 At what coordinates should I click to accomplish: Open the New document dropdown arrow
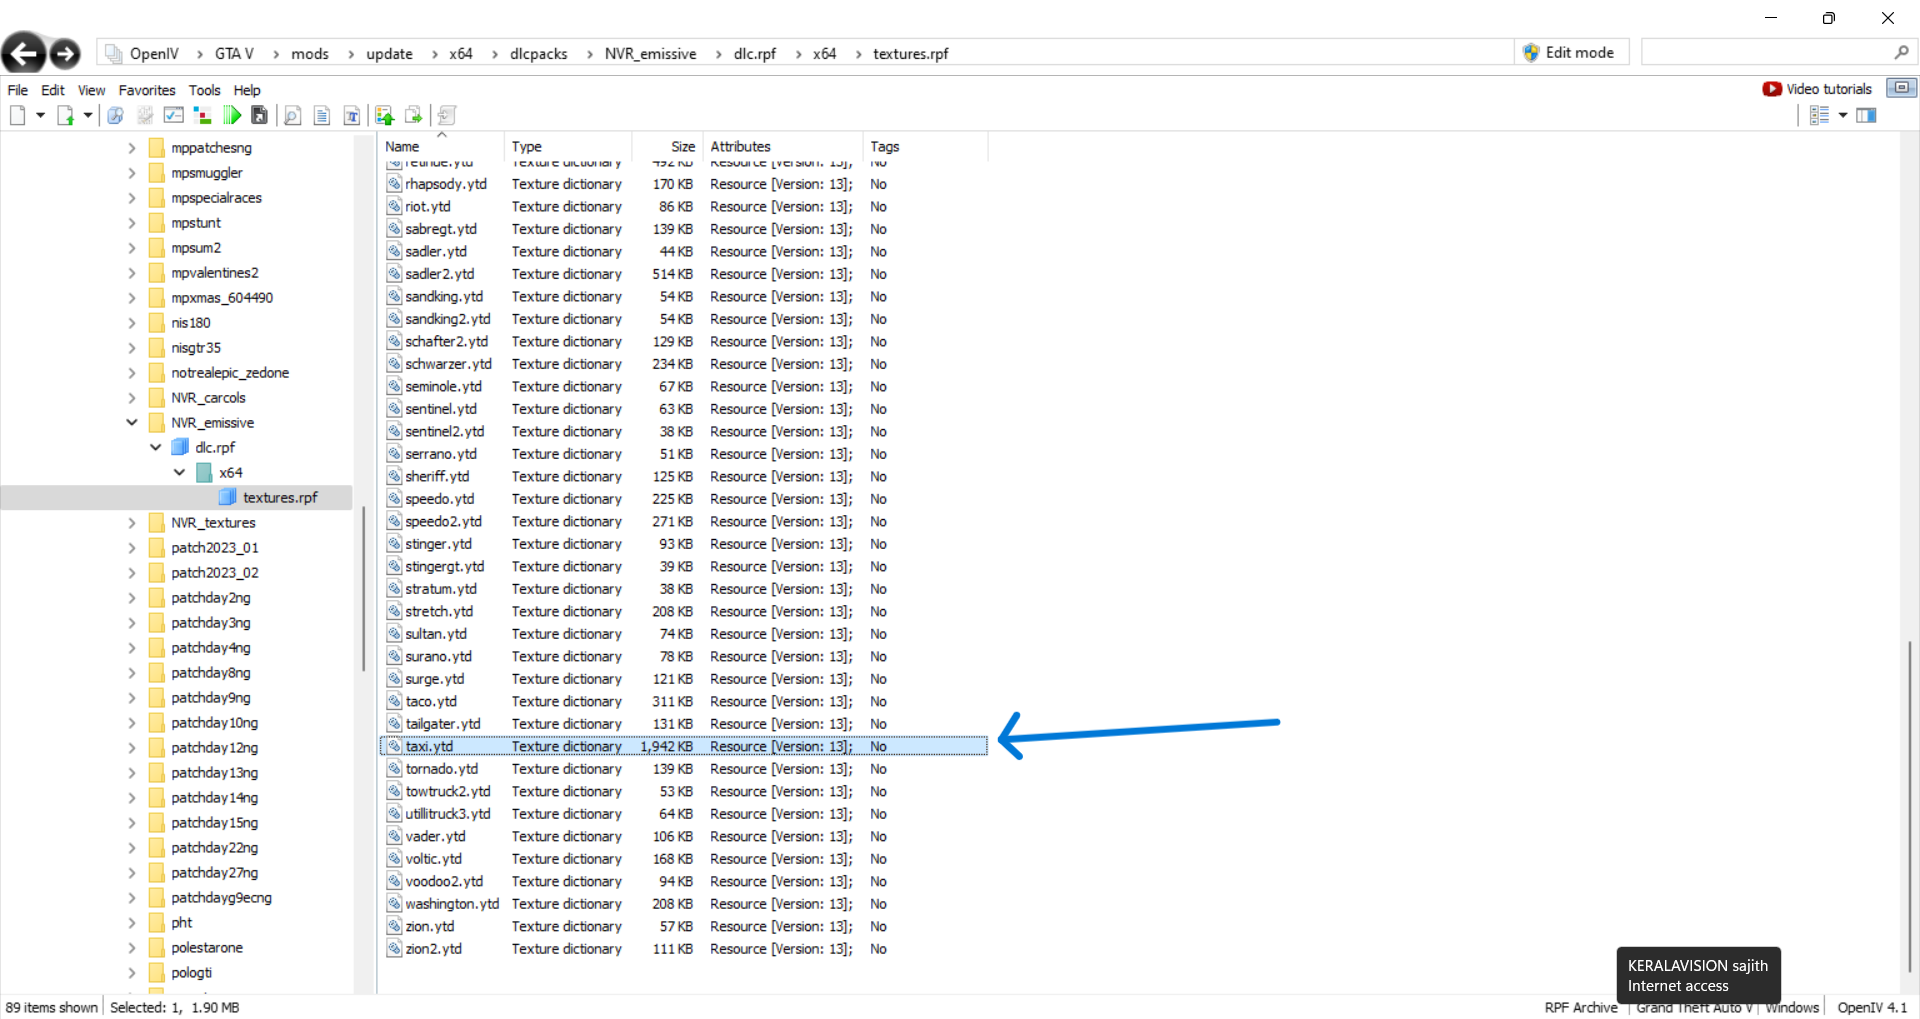point(41,116)
